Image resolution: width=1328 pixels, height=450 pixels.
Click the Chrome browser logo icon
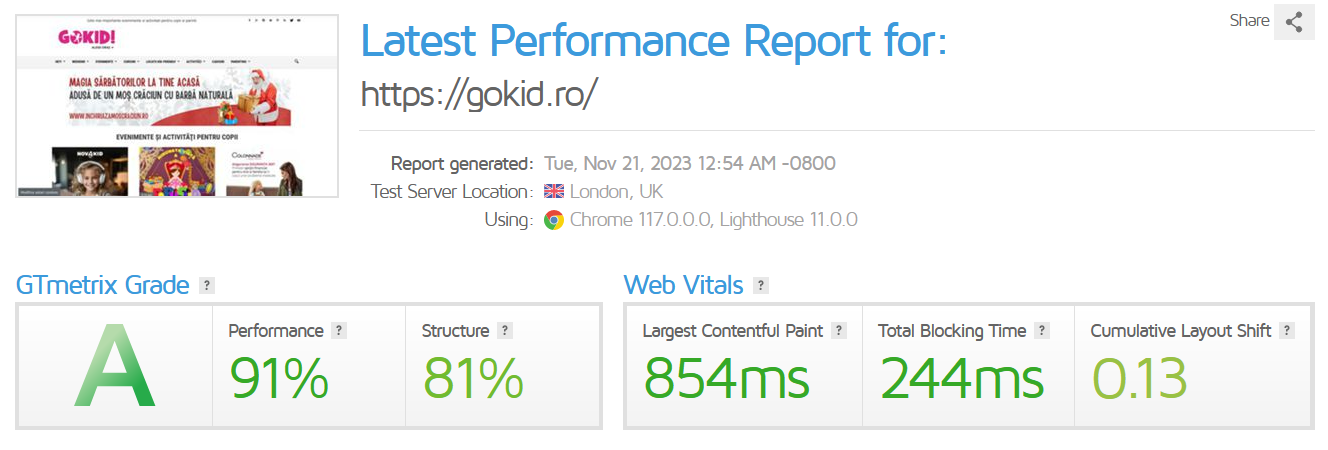click(553, 220)
